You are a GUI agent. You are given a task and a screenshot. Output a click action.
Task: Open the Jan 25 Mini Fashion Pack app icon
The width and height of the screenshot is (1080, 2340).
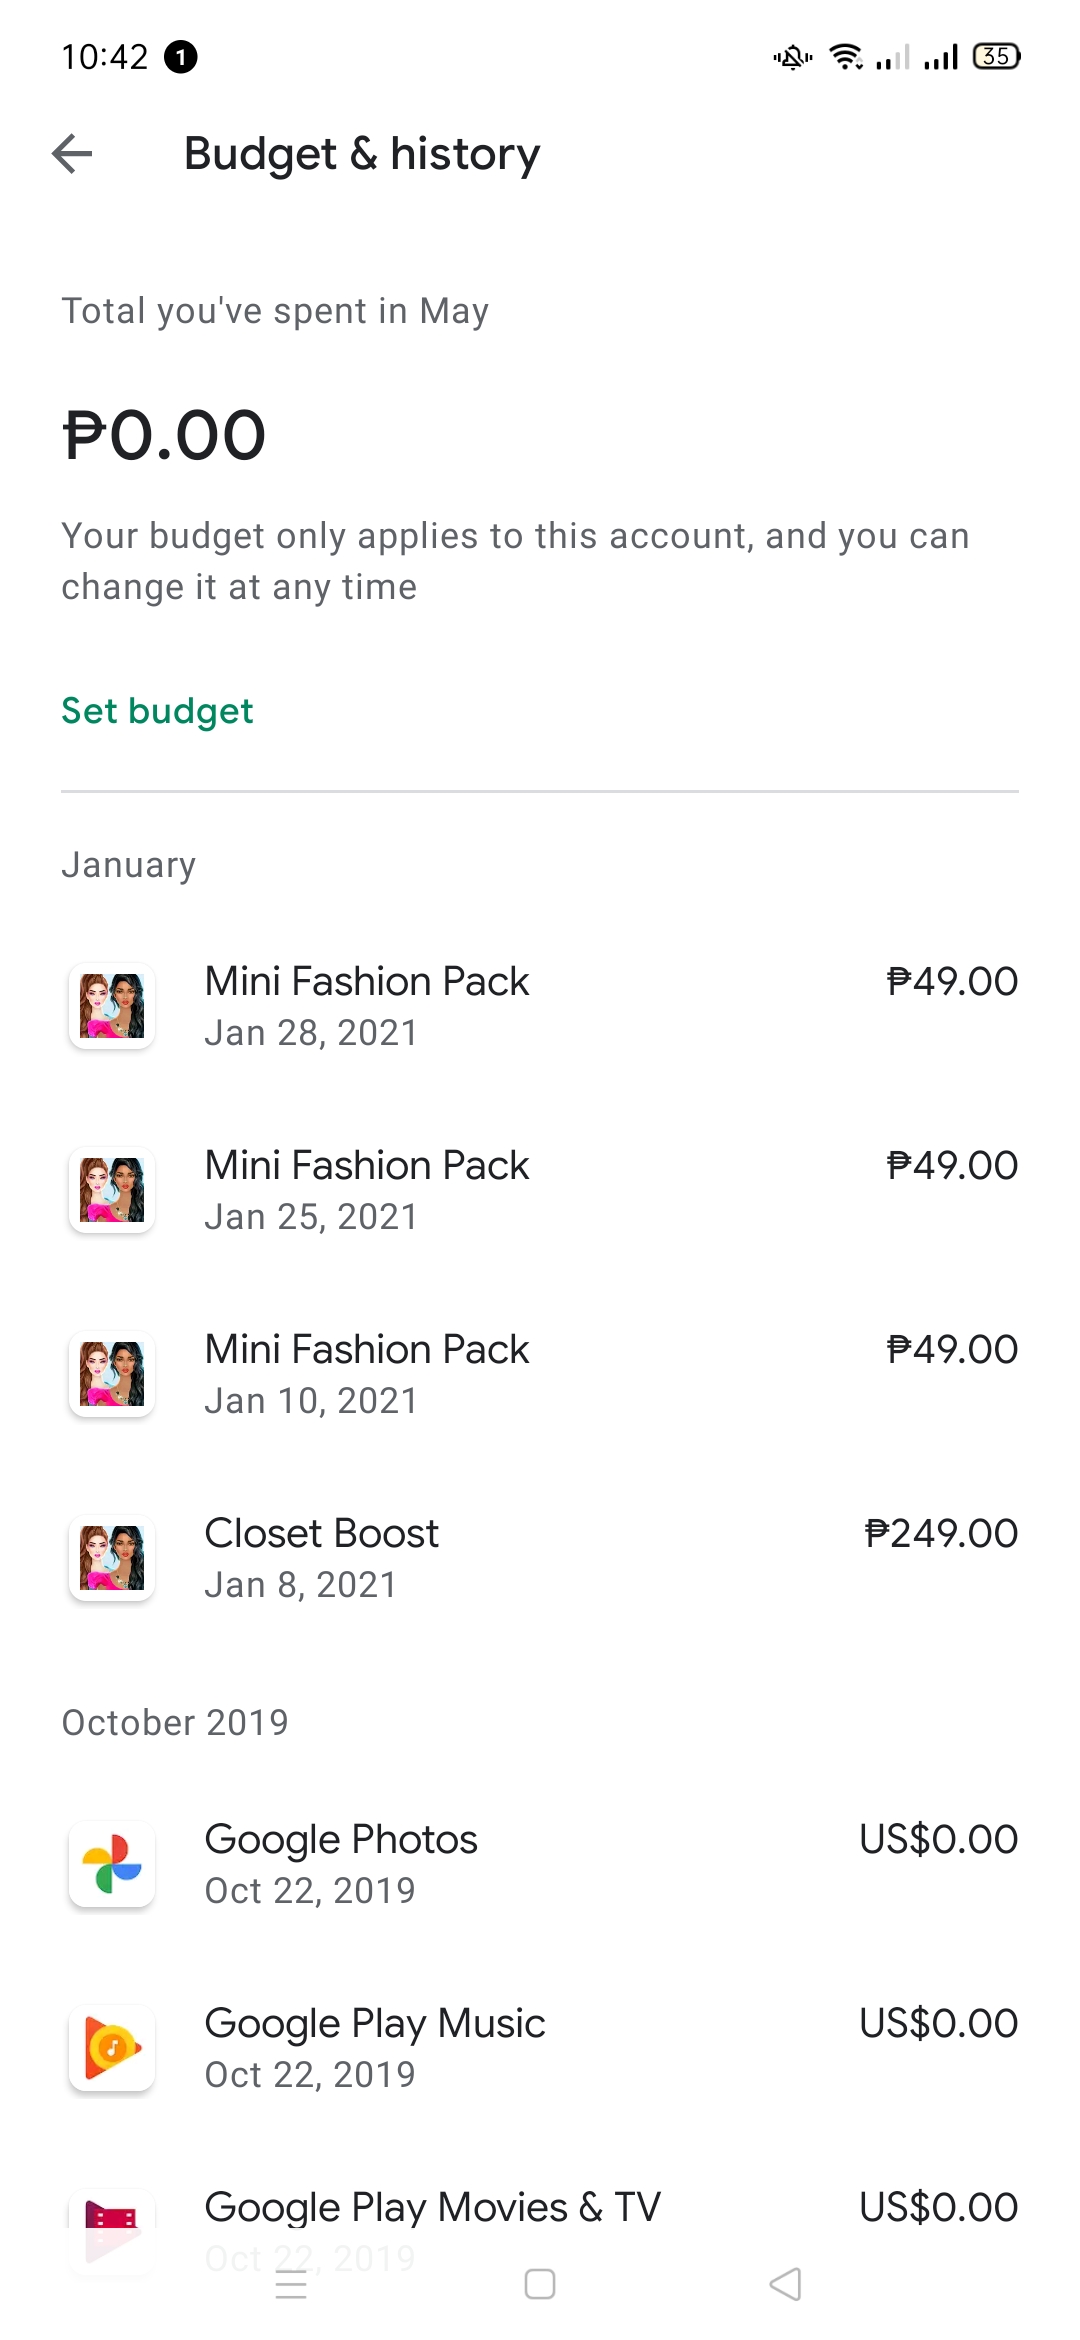pos(112,1190)
